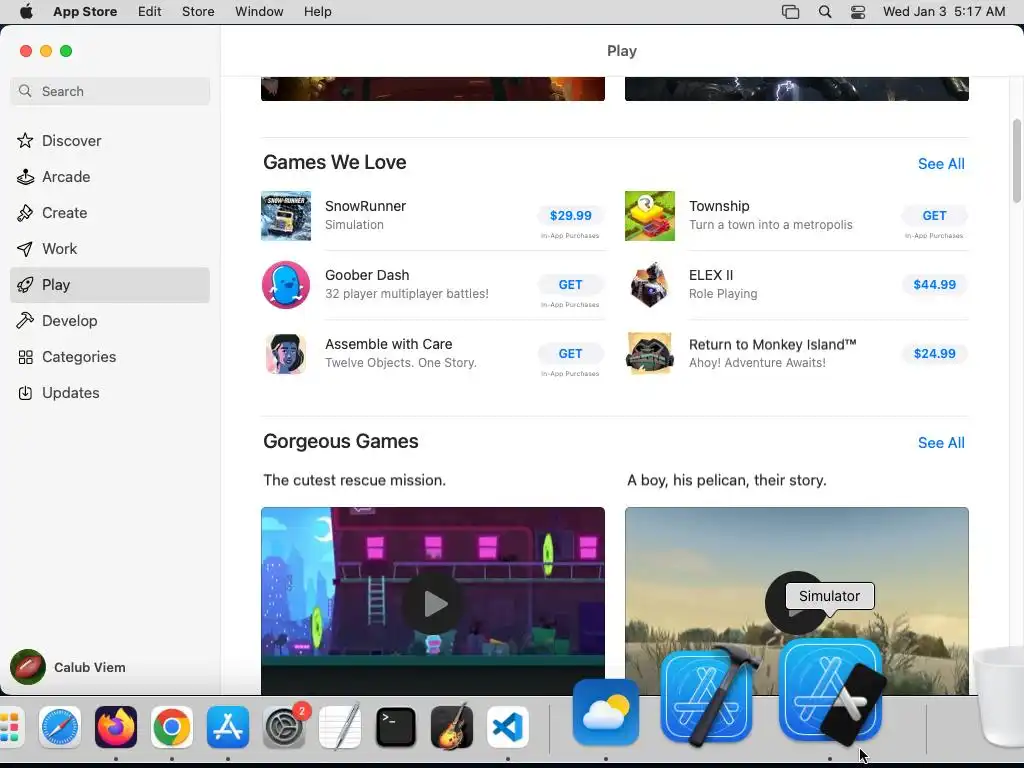Image resolution: width=1024 pixels, height=768 pixels.
Task: Open the Township title text
Action: pyautogui.click(x=719, y=206)
